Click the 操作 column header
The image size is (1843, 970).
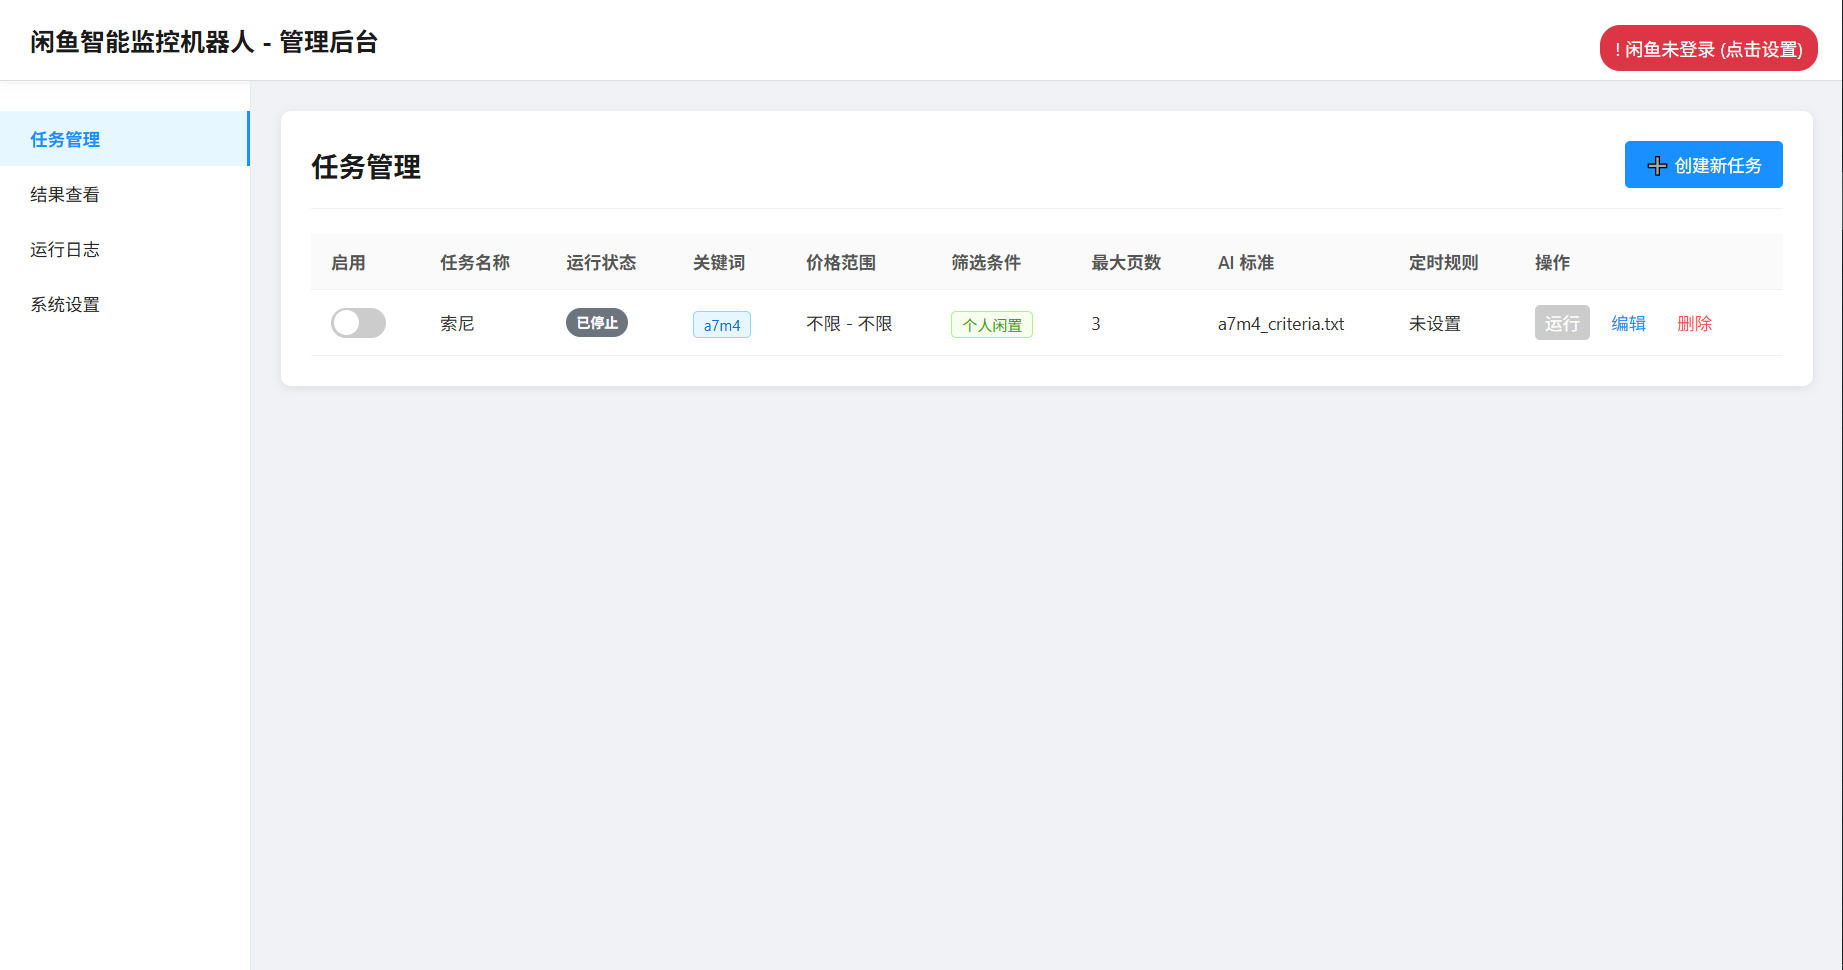pos(1552,262)
